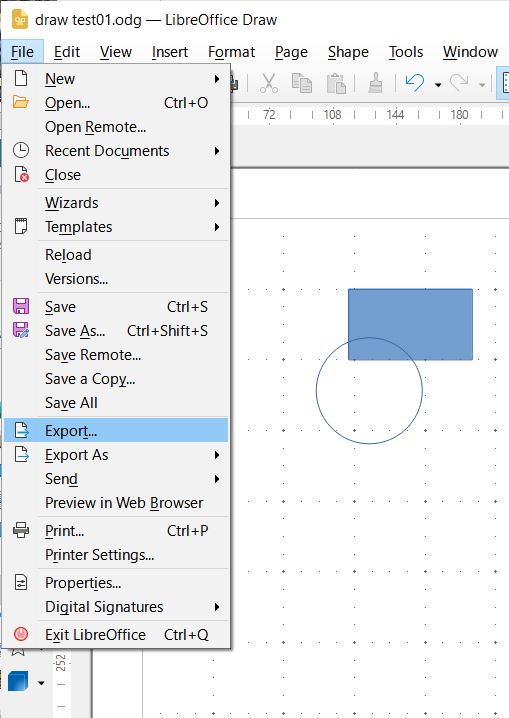Select the 3D cube shape tool
Screen dimensions: 509x718
pyautogui.click(x=18, y=681)
